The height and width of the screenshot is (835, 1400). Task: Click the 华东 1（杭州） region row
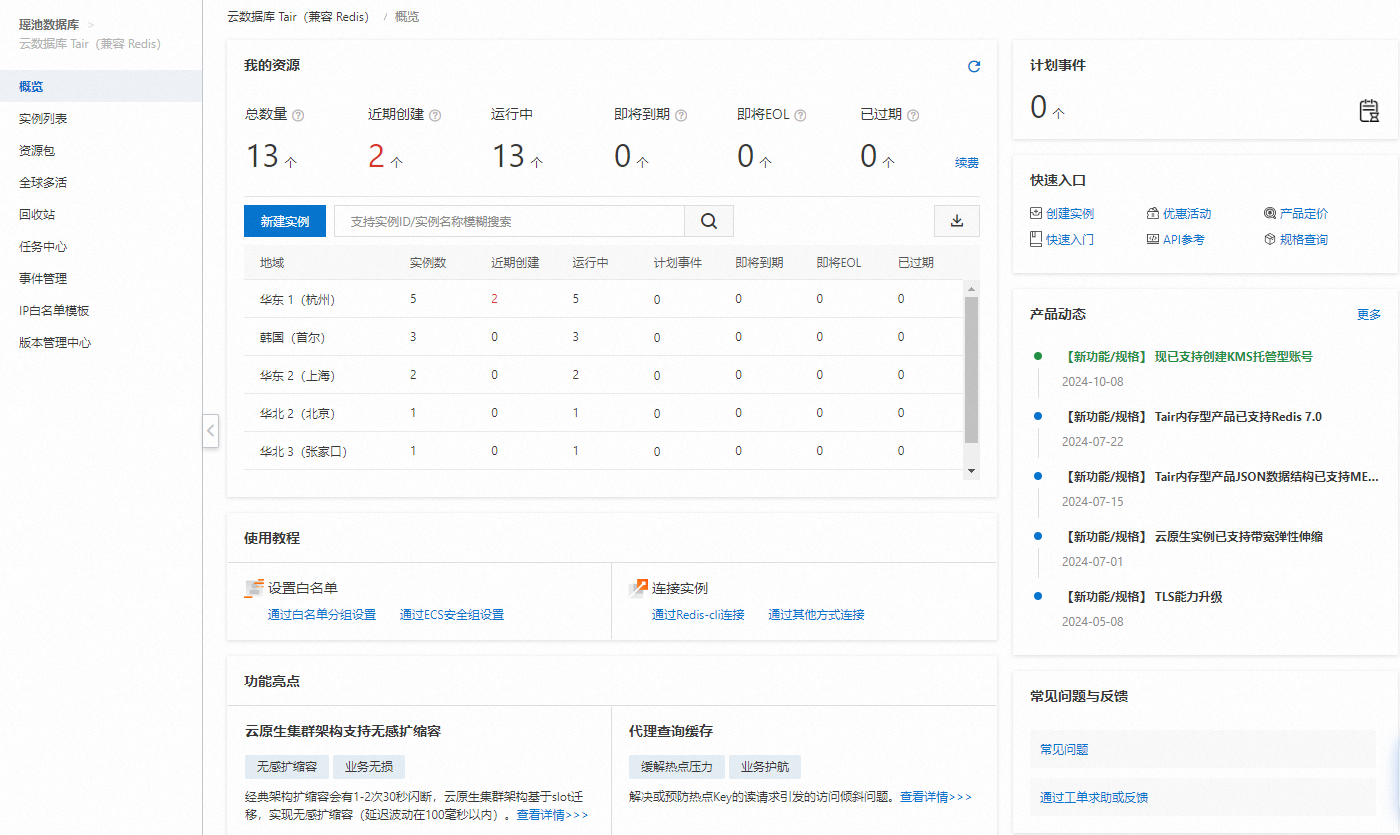pos(603,299)
